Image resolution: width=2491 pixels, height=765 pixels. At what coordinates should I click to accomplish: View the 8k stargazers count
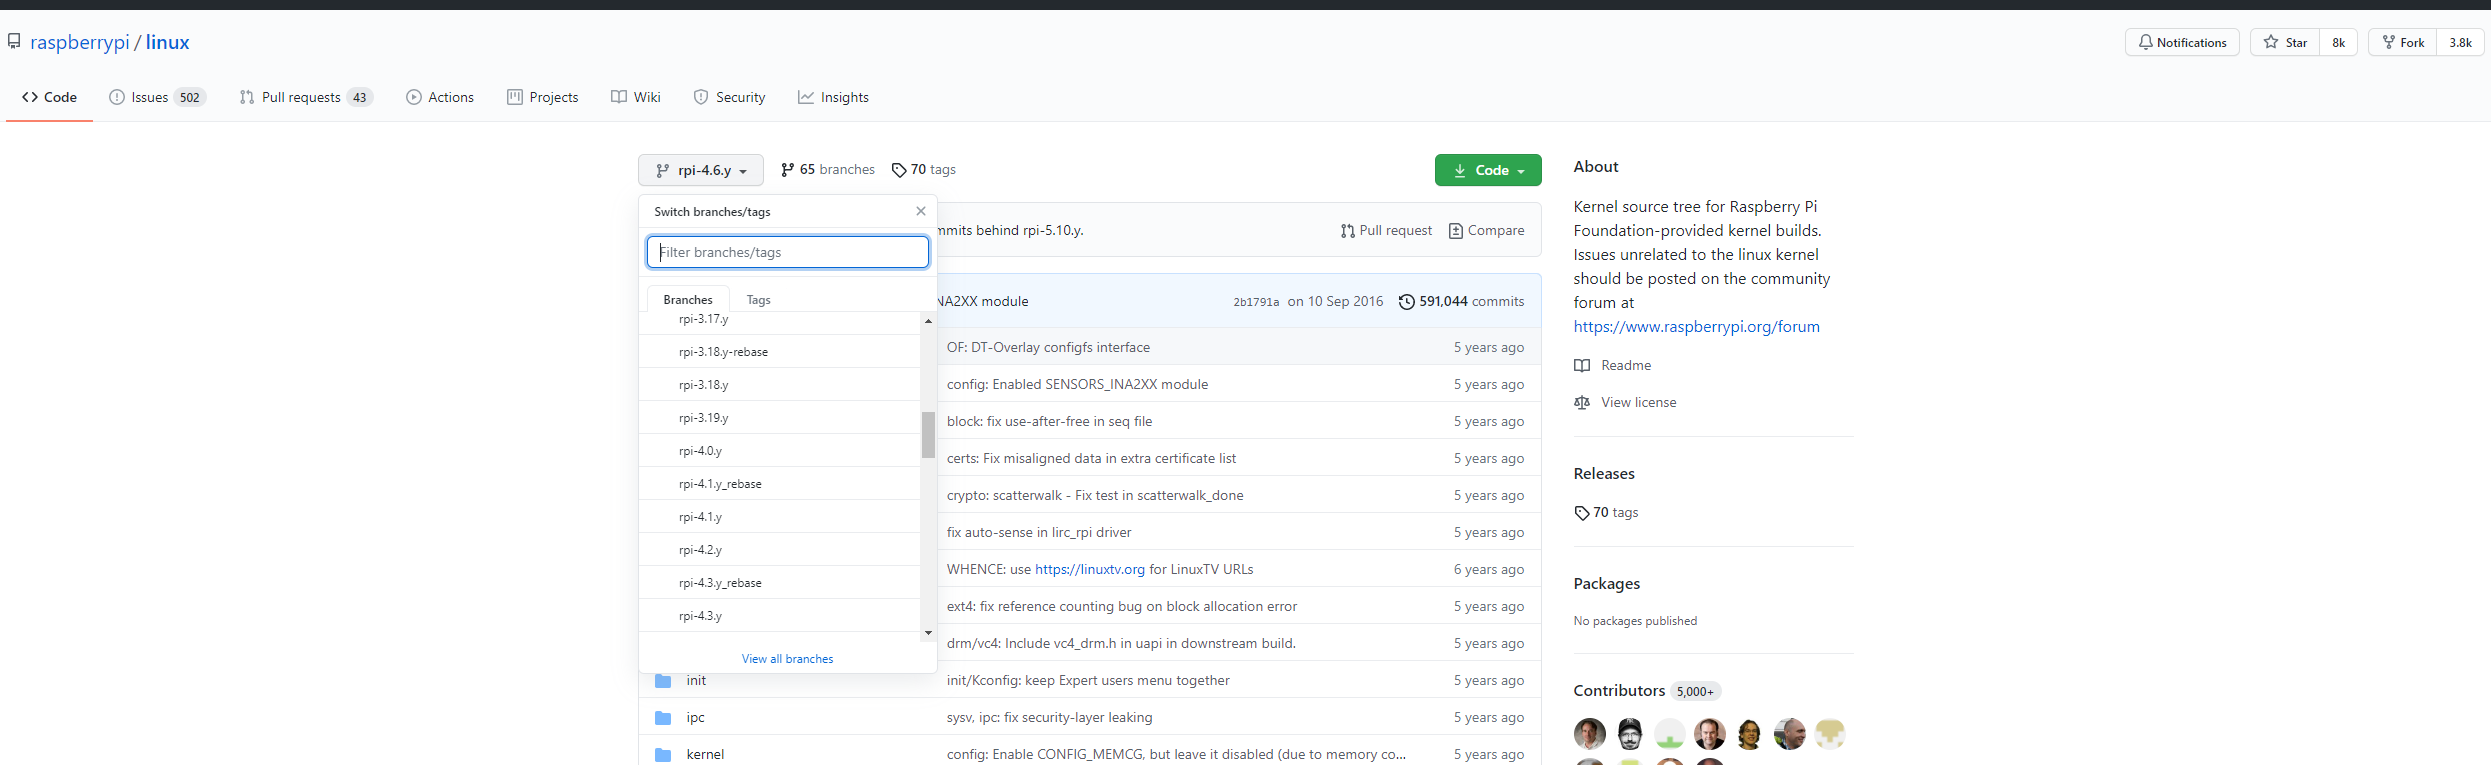point(2338,42)
